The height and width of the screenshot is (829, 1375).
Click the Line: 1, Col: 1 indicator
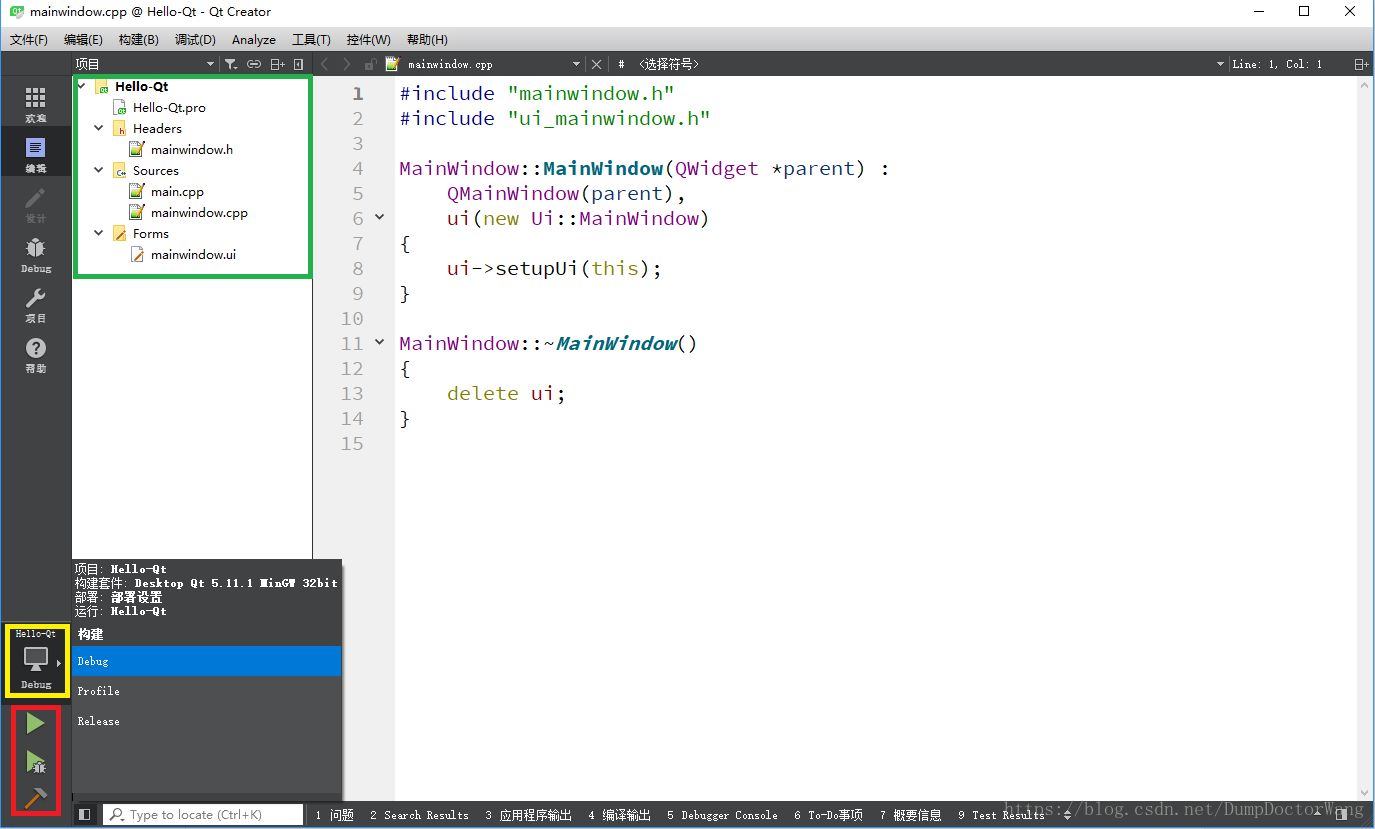1277,64
